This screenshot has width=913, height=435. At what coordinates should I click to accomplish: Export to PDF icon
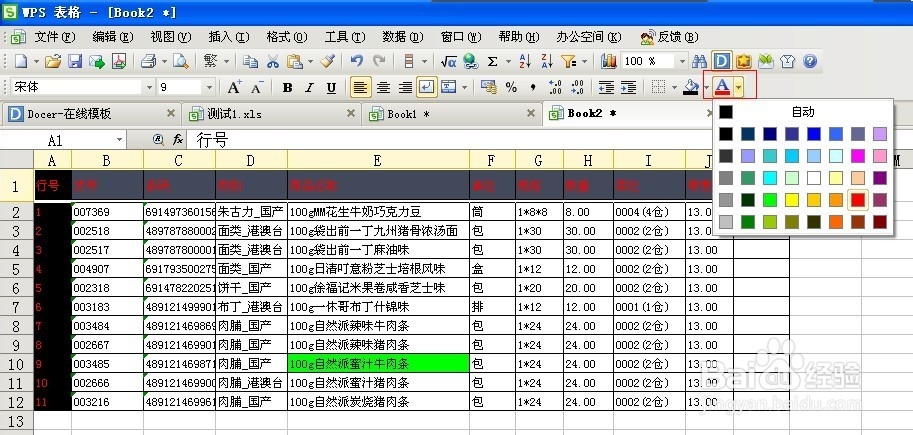point(119,61)
